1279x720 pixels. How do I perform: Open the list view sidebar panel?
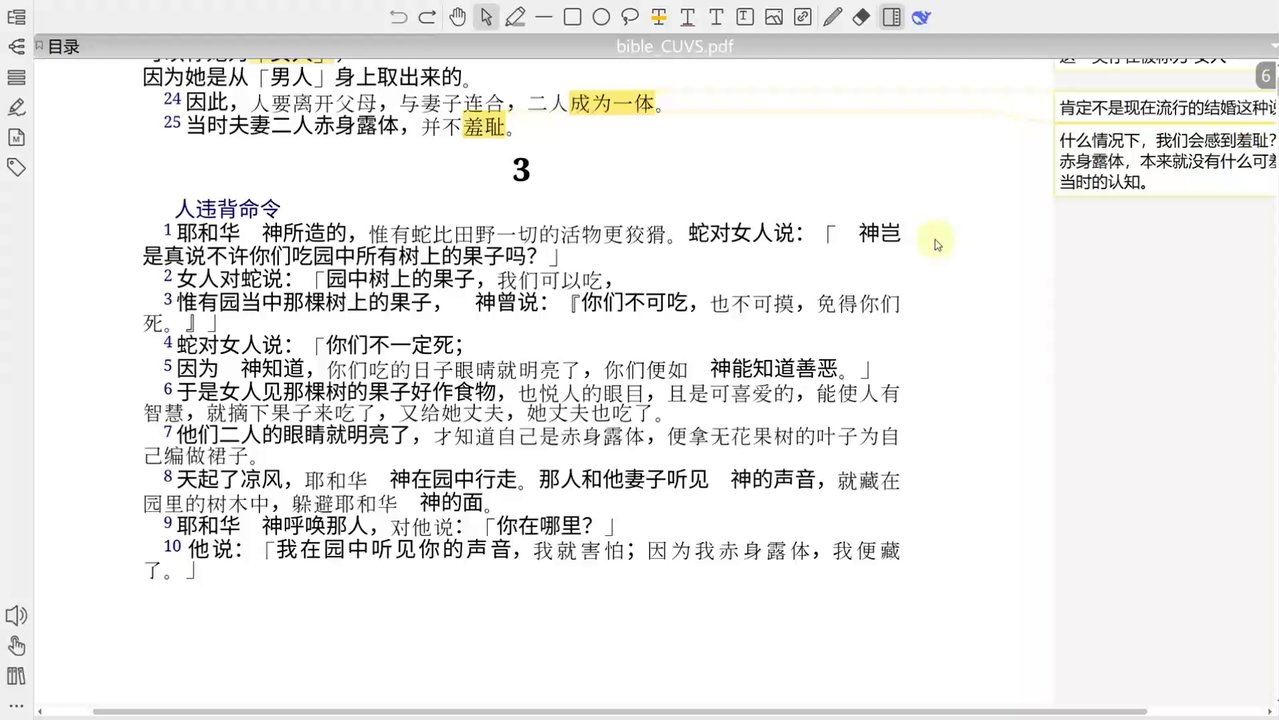click(x=16, y=77)
